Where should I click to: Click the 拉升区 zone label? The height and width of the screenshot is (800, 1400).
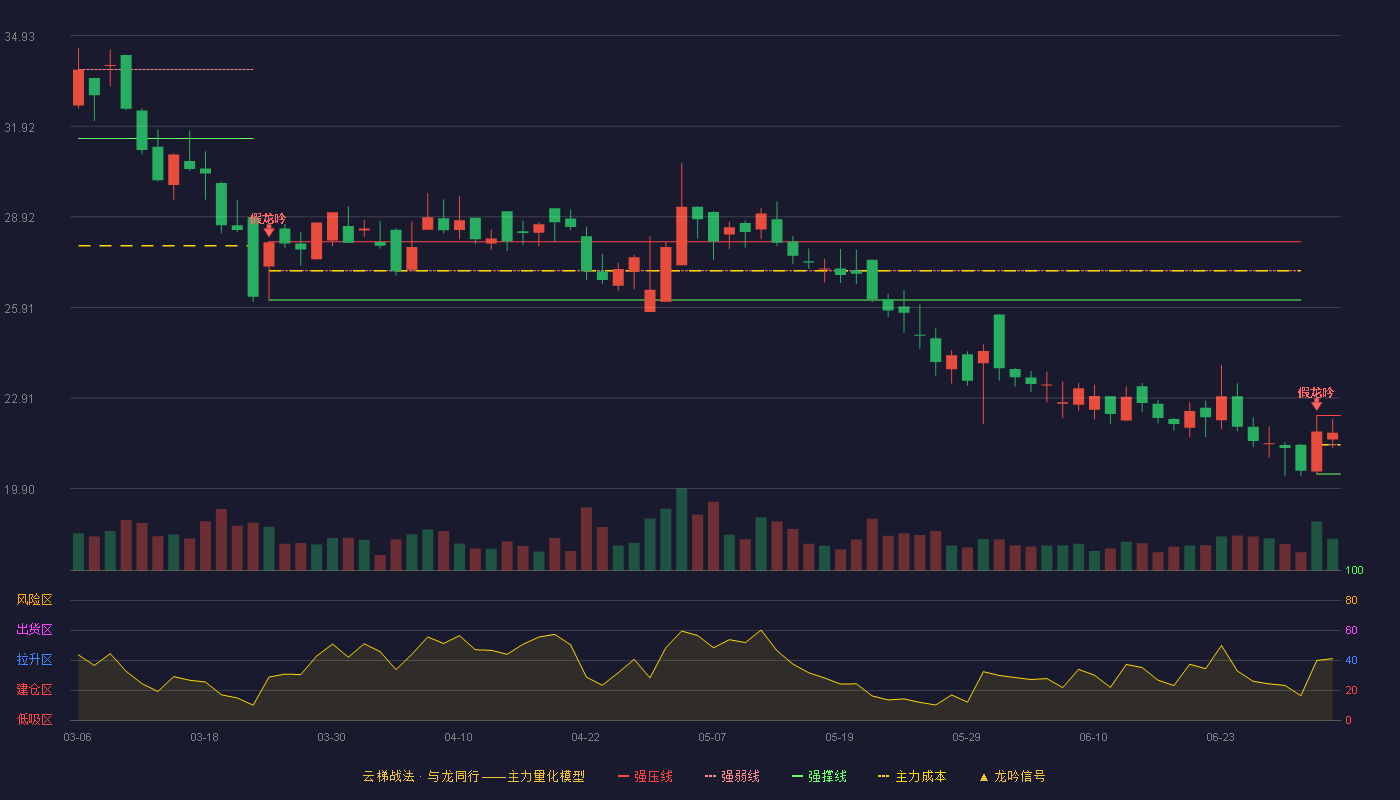[x=34, y=660]
